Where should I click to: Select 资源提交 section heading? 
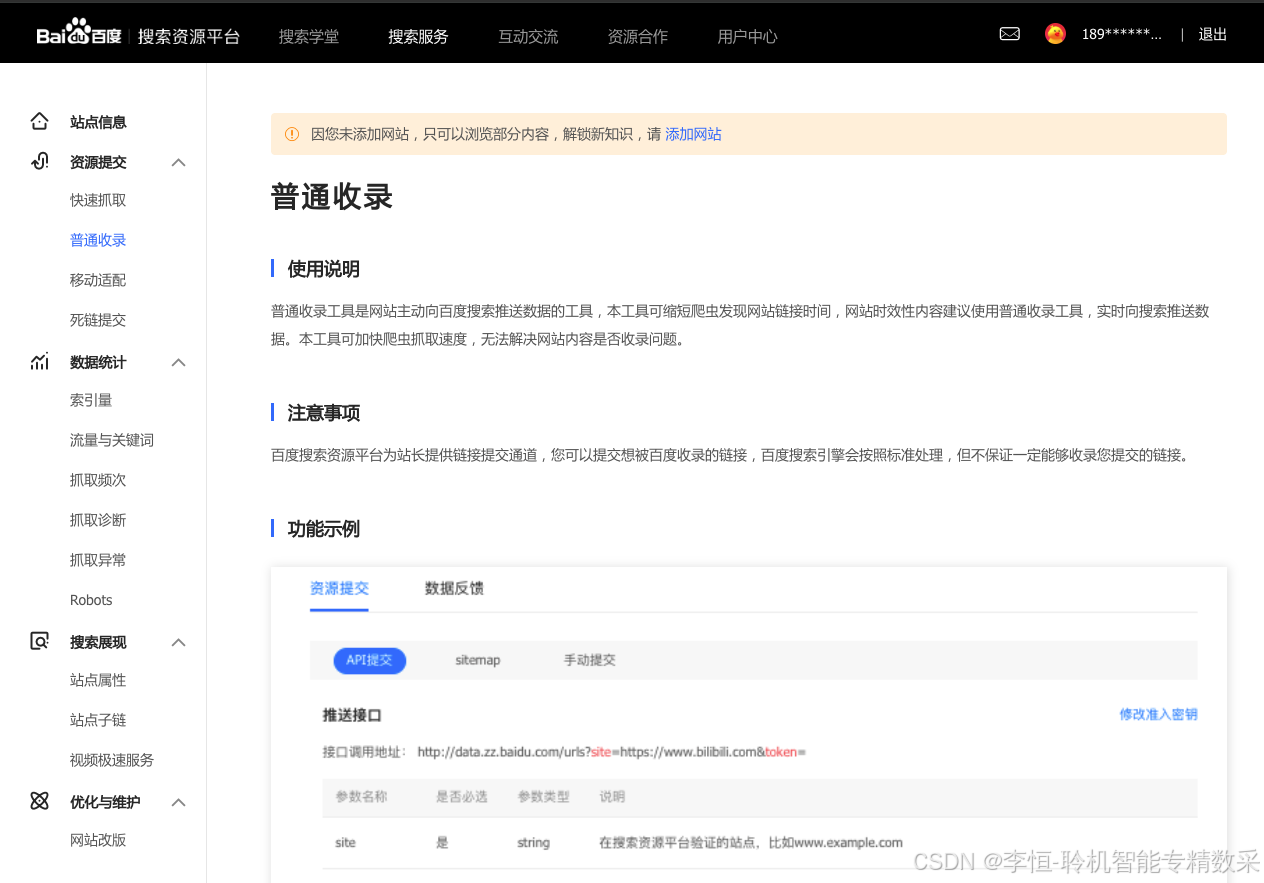point(98,162)
